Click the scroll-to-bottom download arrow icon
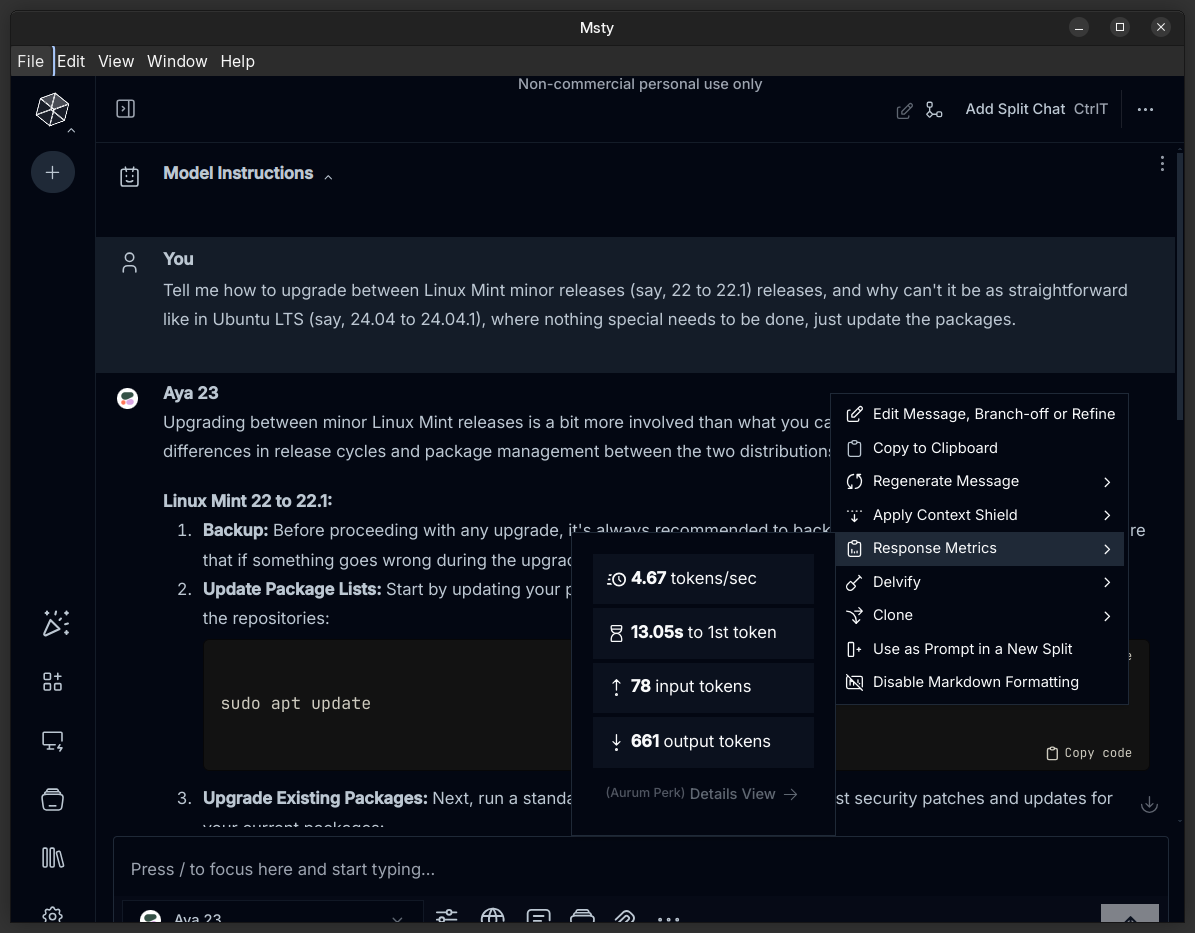Image resolution: width=1195 pixels, height=933 pixels. tap(1149, 804)
